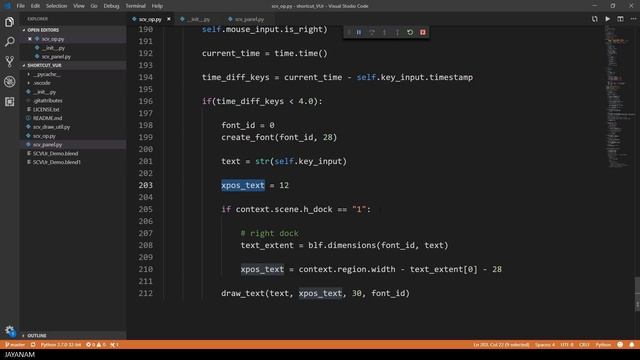Change Python language mode in status bar
This screenshot has height=360, width=640.
tap(603, 345)
